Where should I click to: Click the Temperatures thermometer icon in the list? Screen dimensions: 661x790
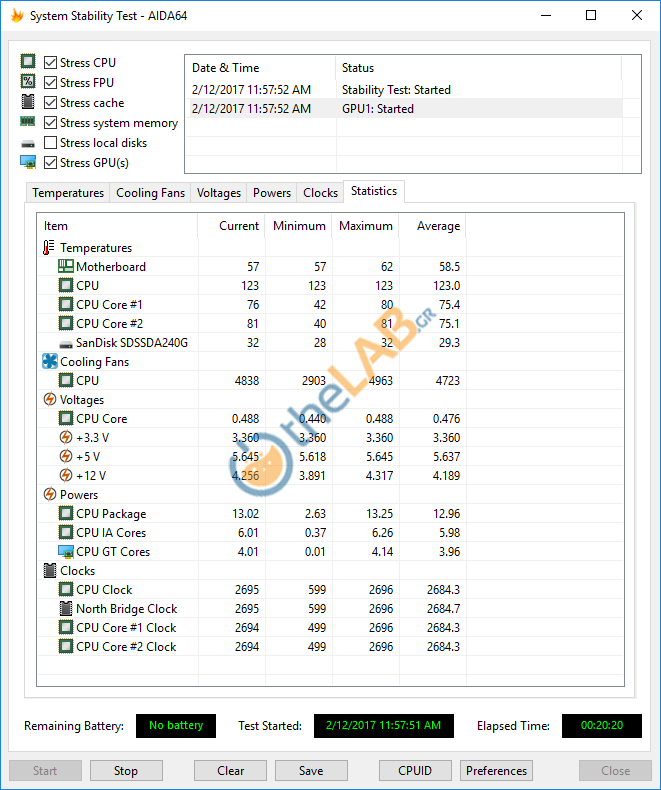click(x=49, y=247)
